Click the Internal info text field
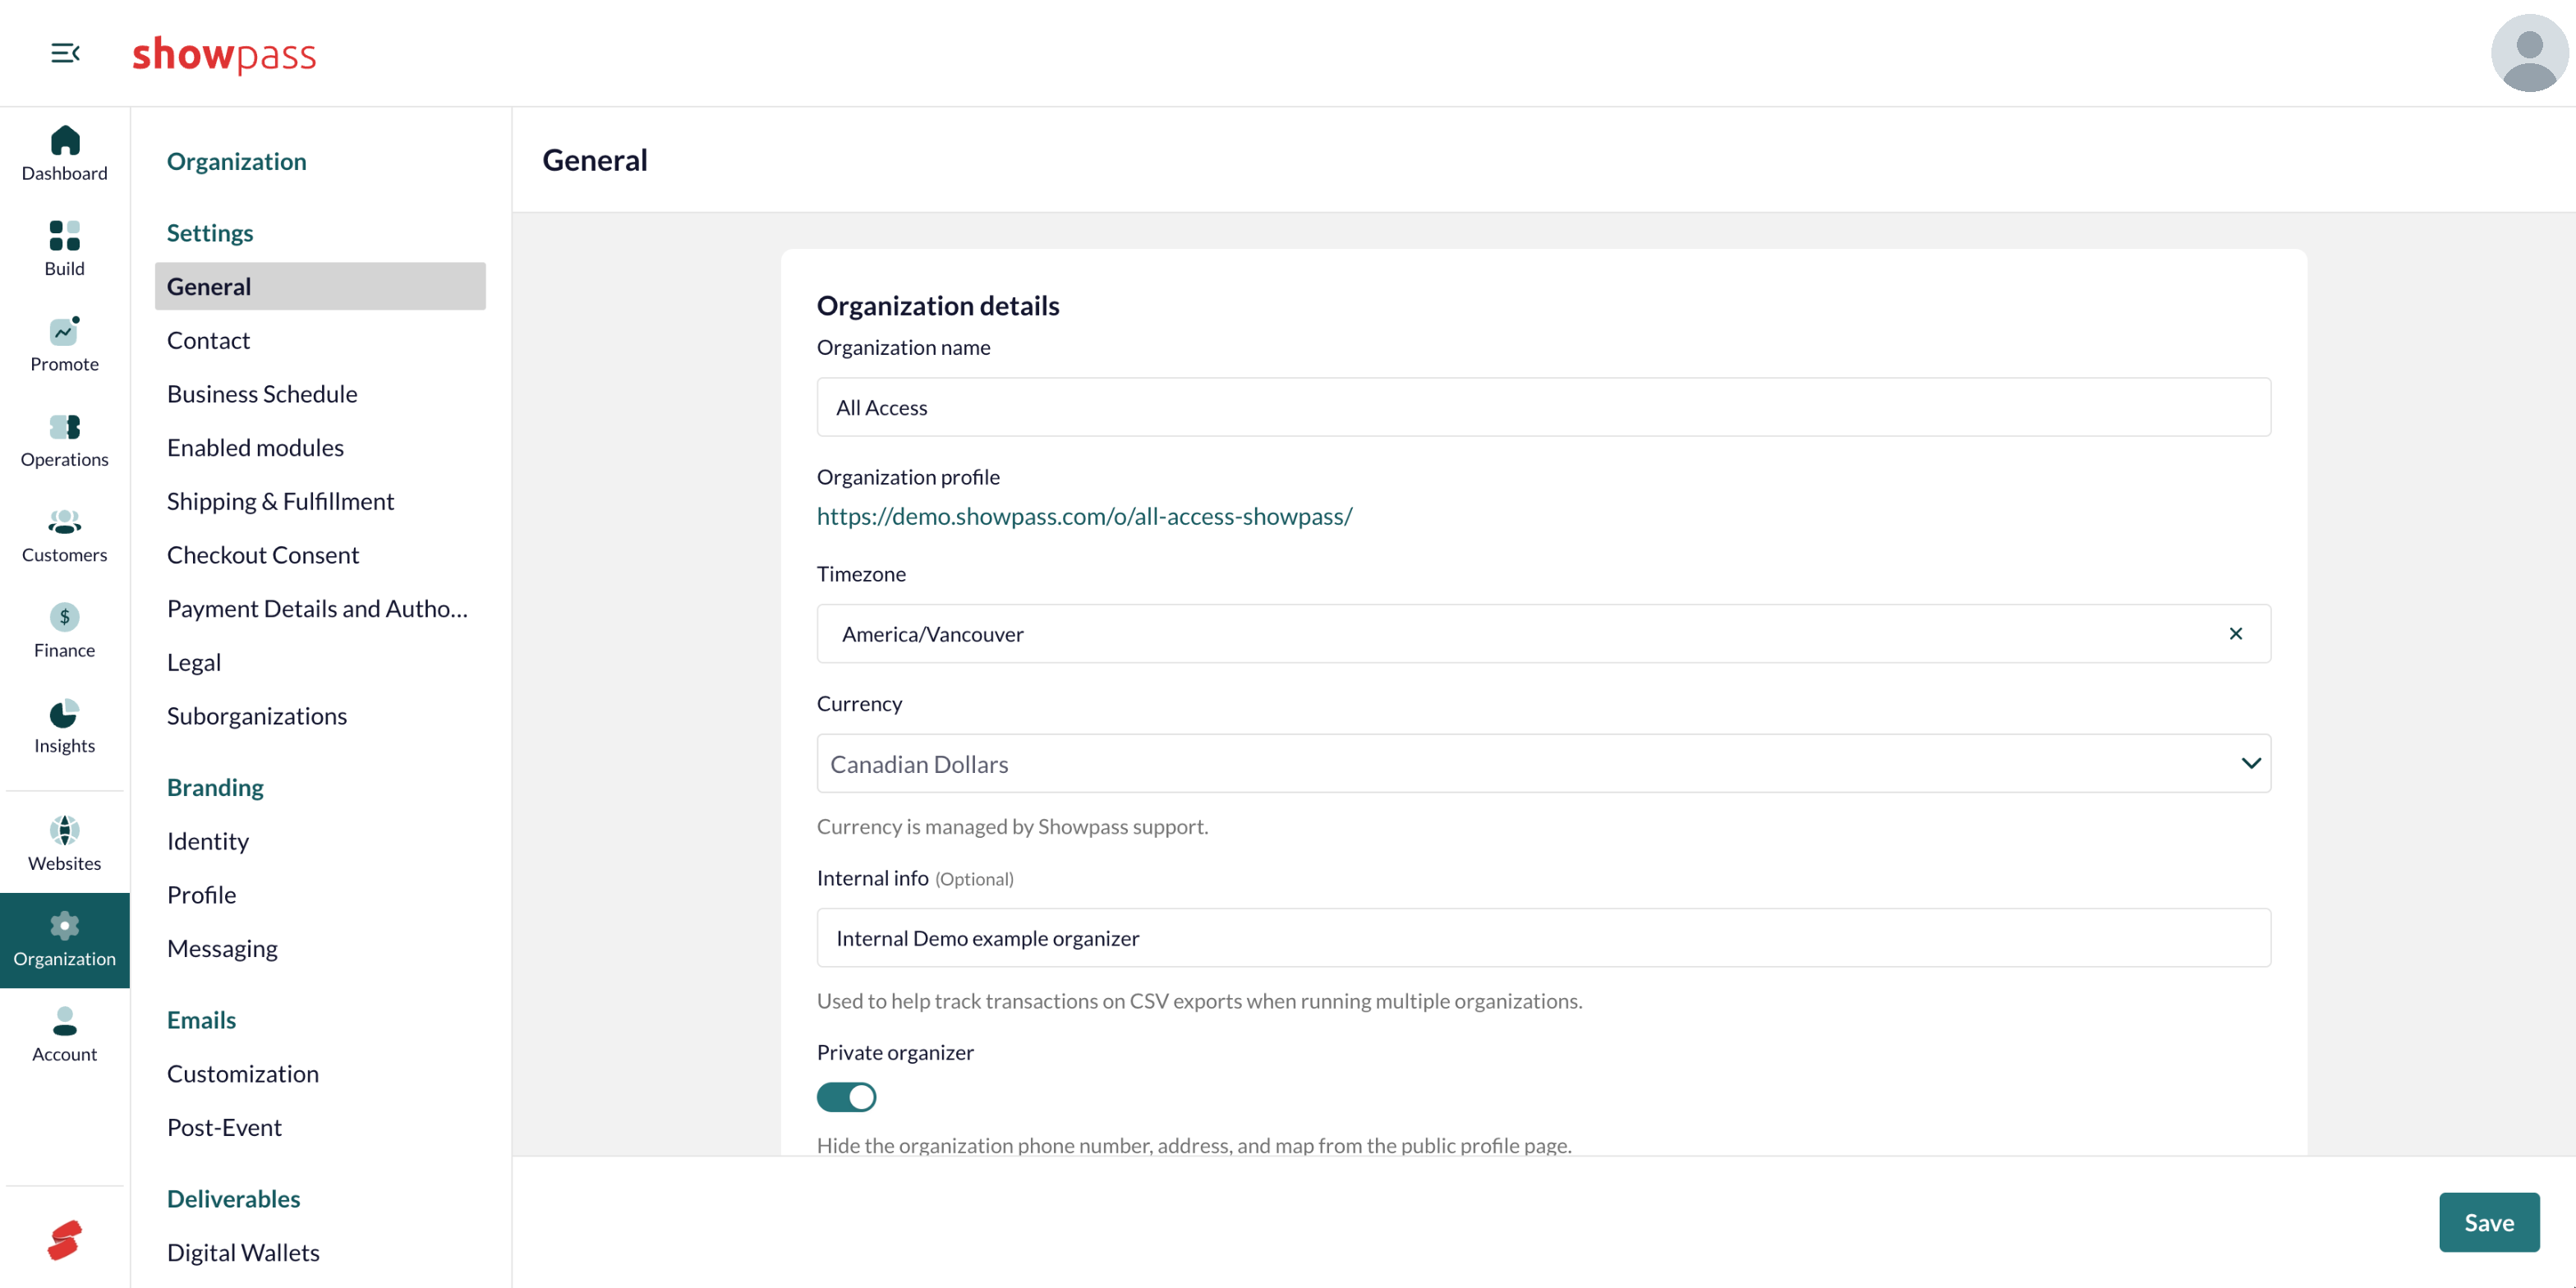 1543,938
